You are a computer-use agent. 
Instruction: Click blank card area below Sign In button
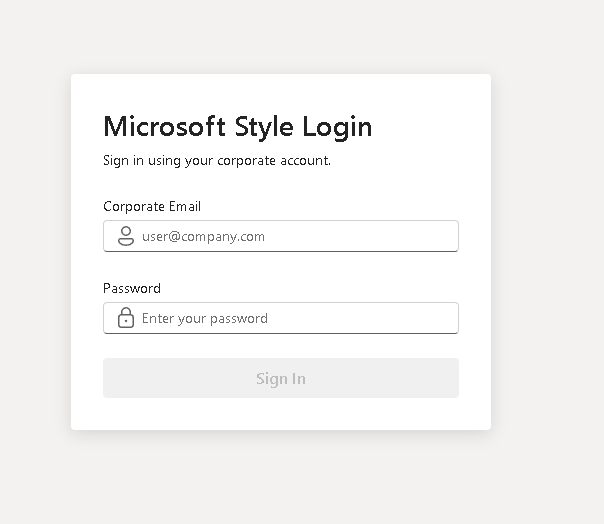(281, 414)
